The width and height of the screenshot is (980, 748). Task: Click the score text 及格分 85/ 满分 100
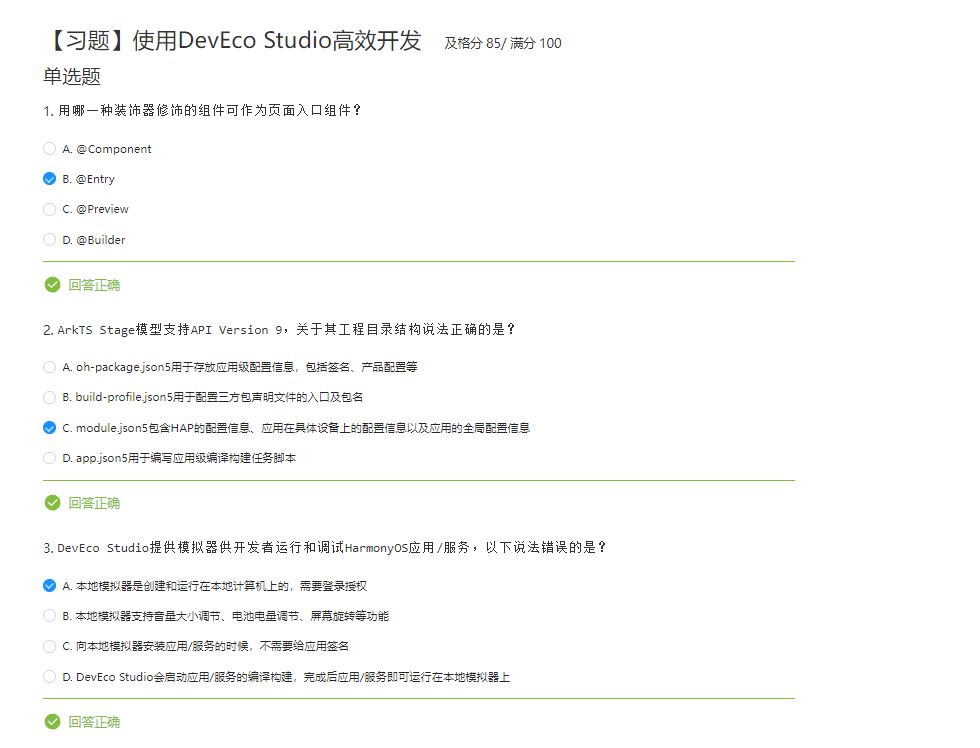pos(503,43)
